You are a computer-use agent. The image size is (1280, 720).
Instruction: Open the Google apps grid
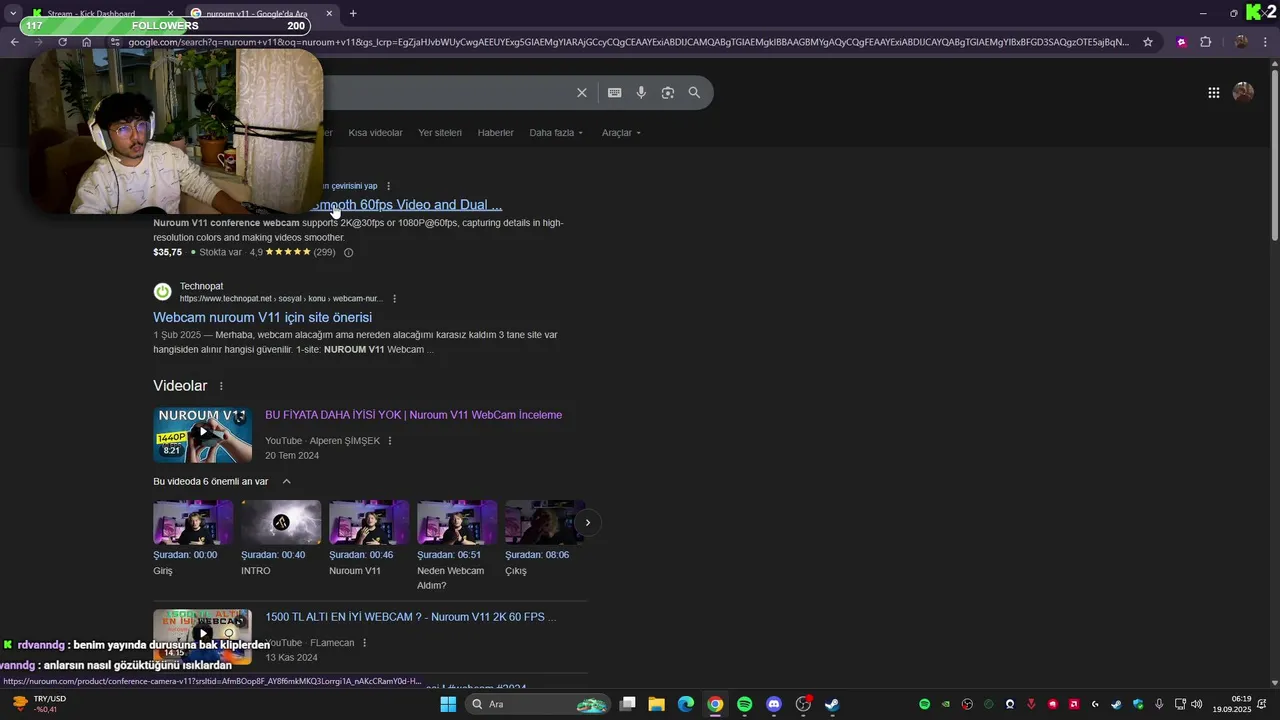coord(1213,93)
